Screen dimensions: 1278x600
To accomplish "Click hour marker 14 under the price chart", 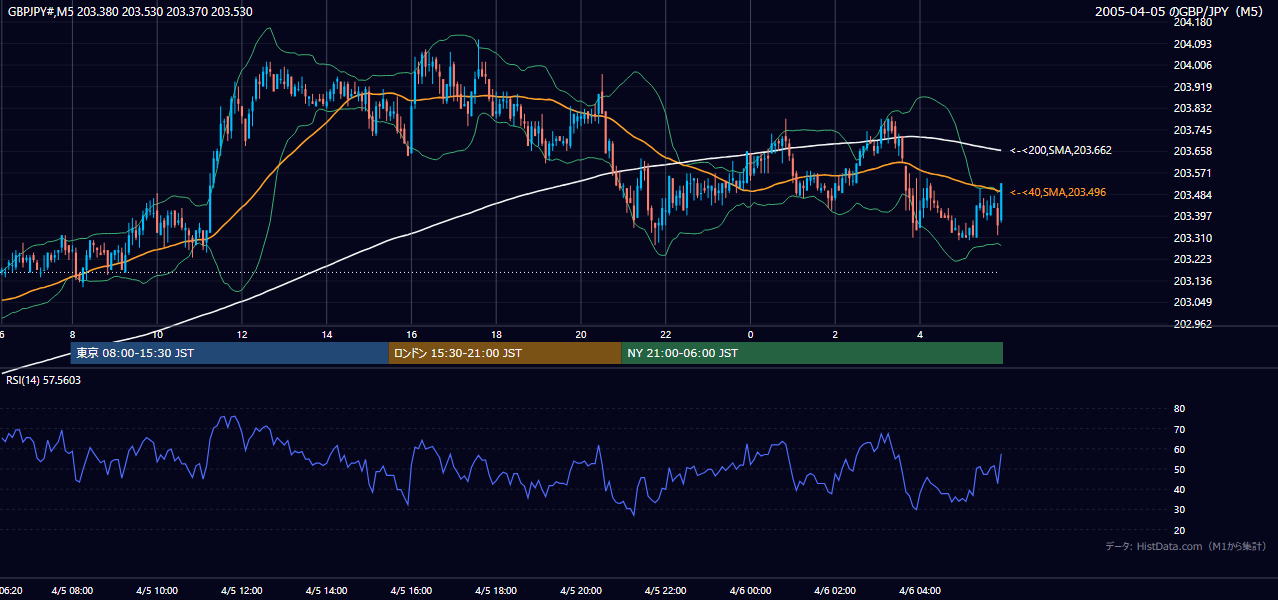I will tap(327, 334).
